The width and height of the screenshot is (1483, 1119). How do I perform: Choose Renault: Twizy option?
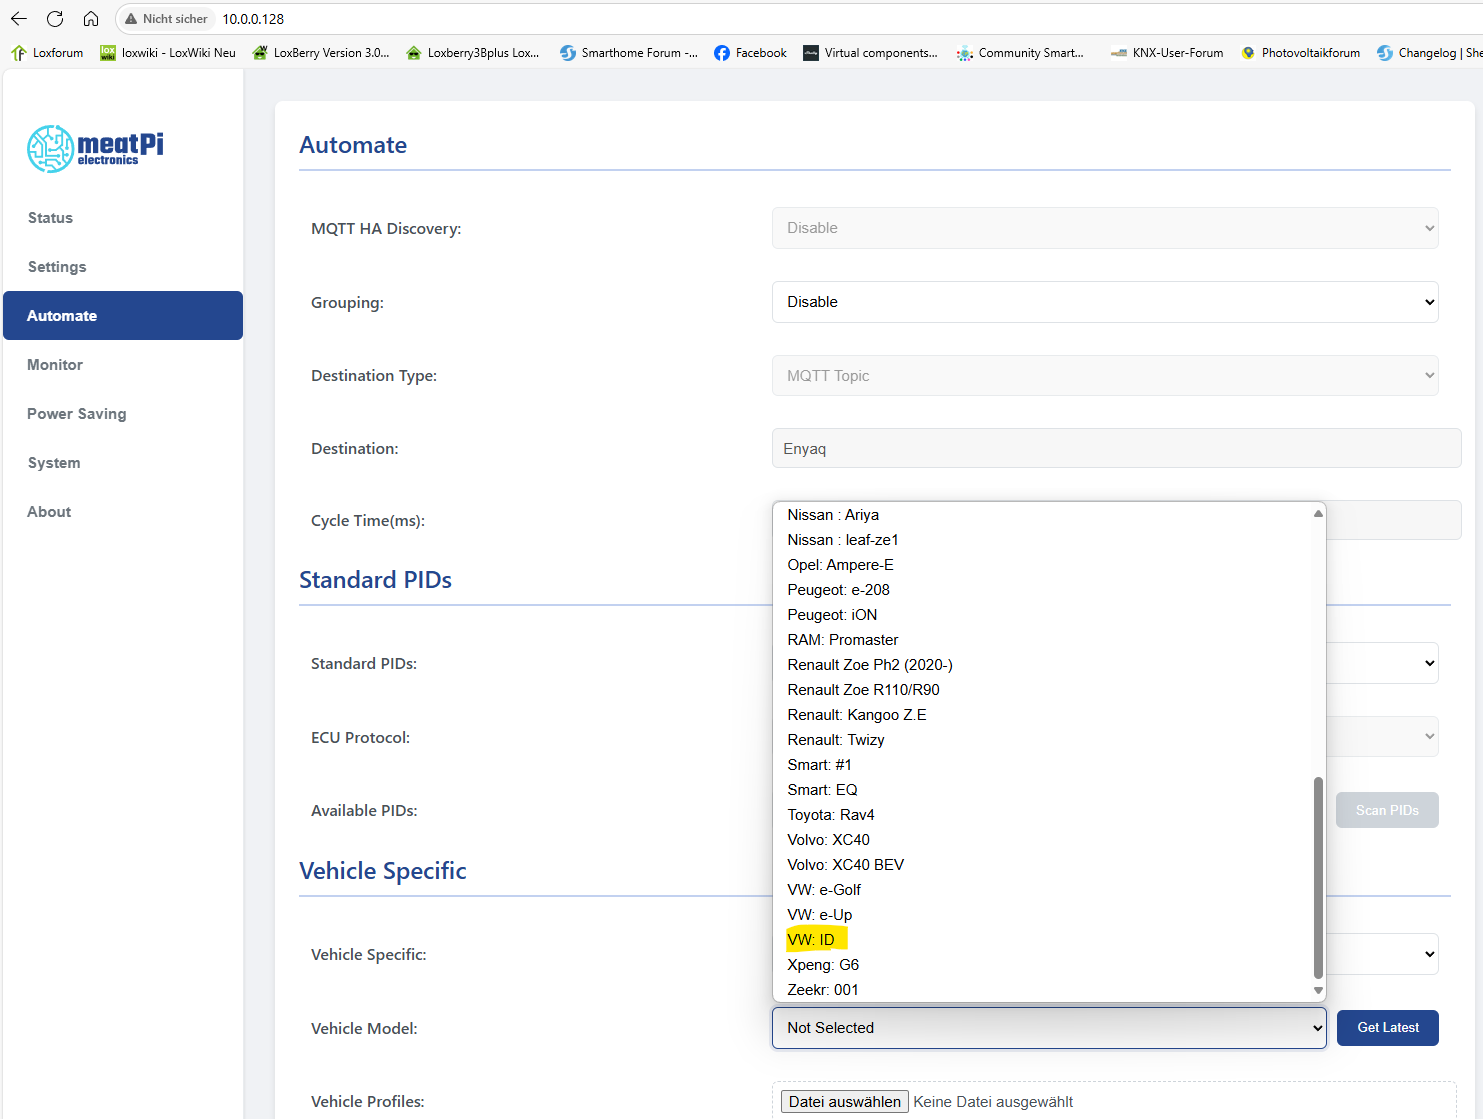1043,740
